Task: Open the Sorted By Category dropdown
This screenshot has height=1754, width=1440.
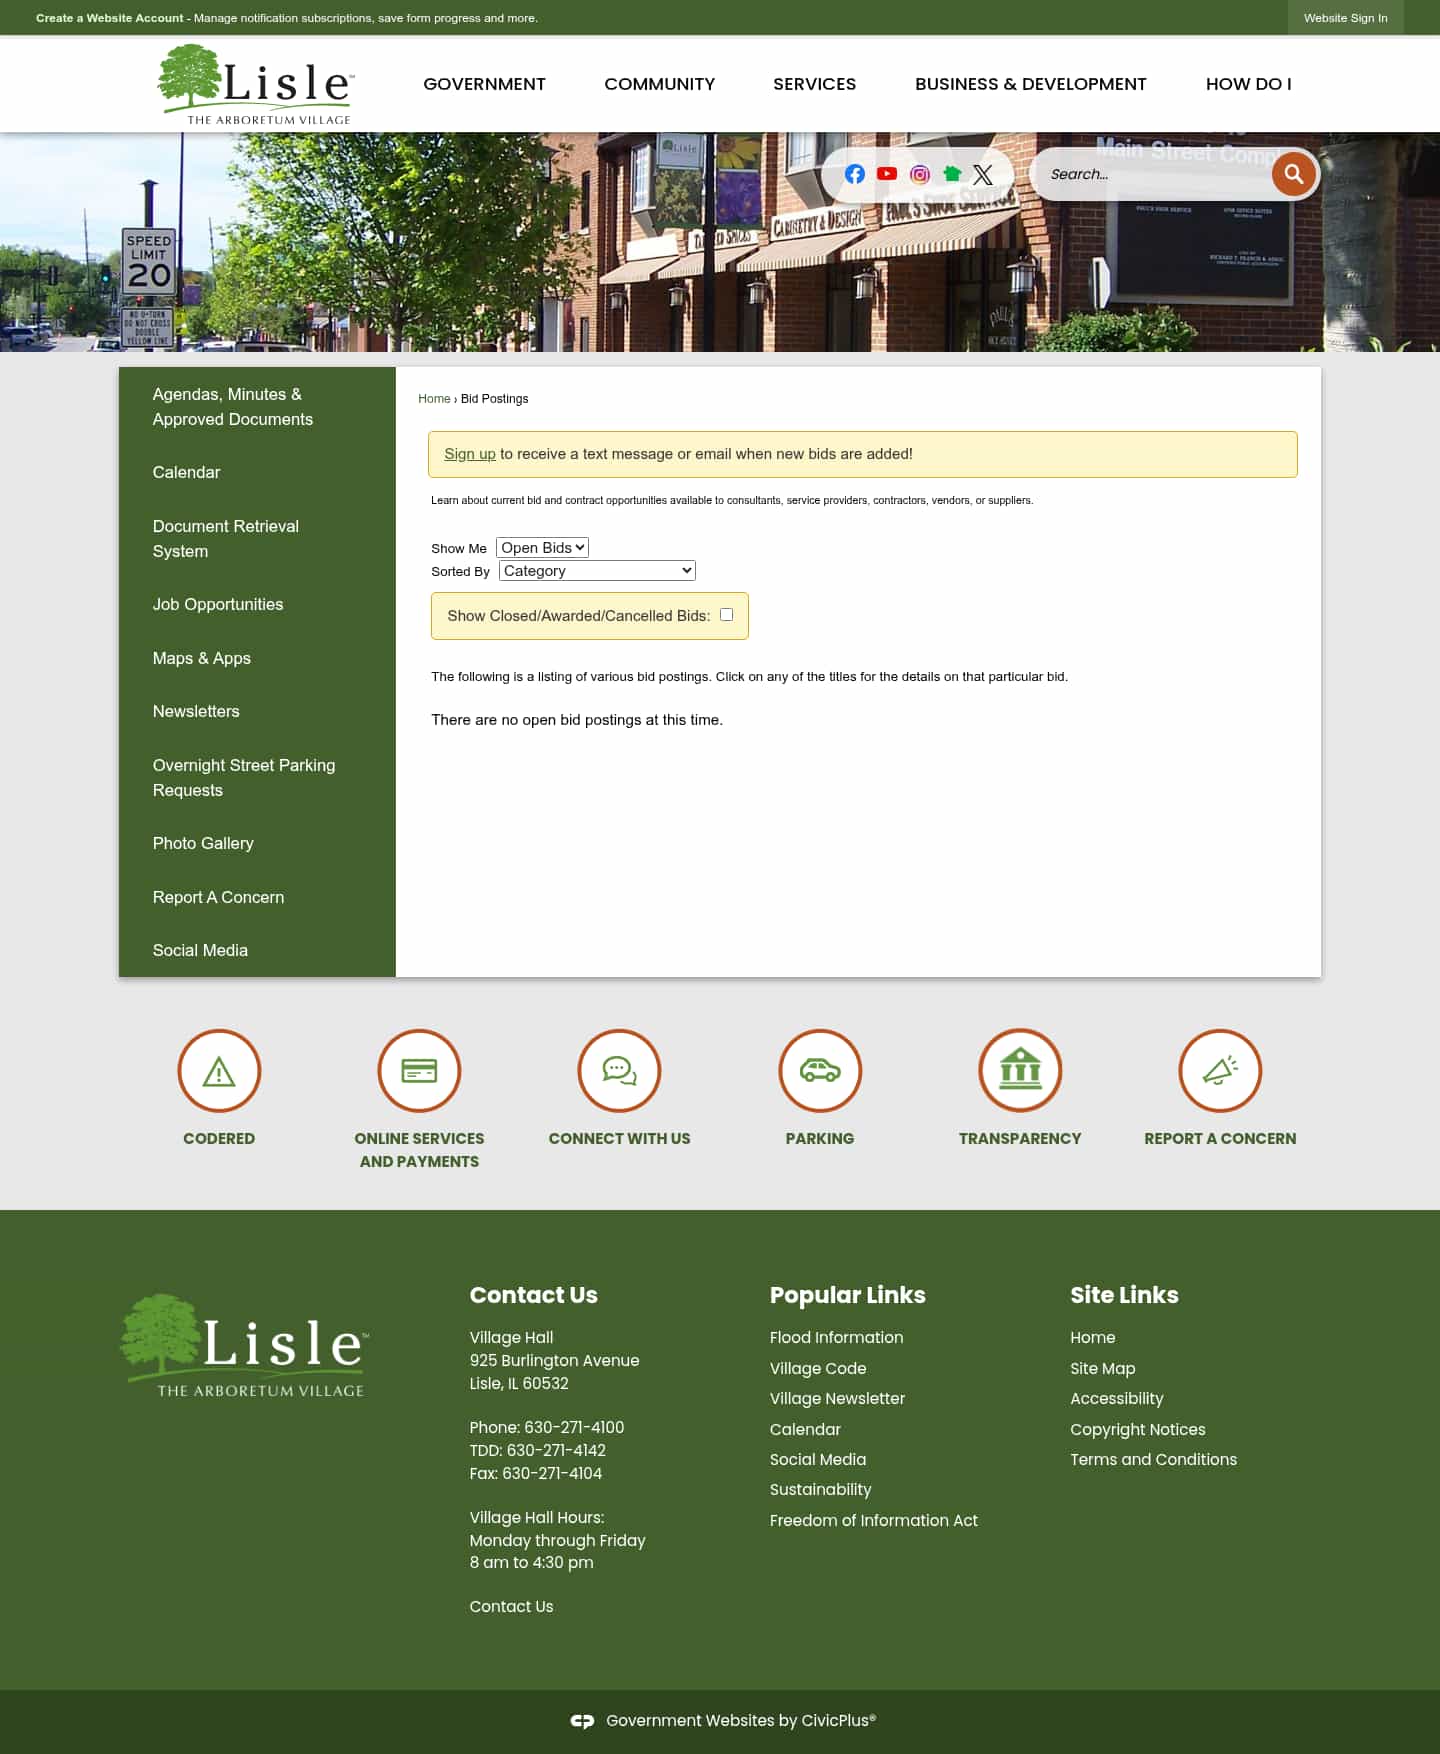Action: pos(597,570)
